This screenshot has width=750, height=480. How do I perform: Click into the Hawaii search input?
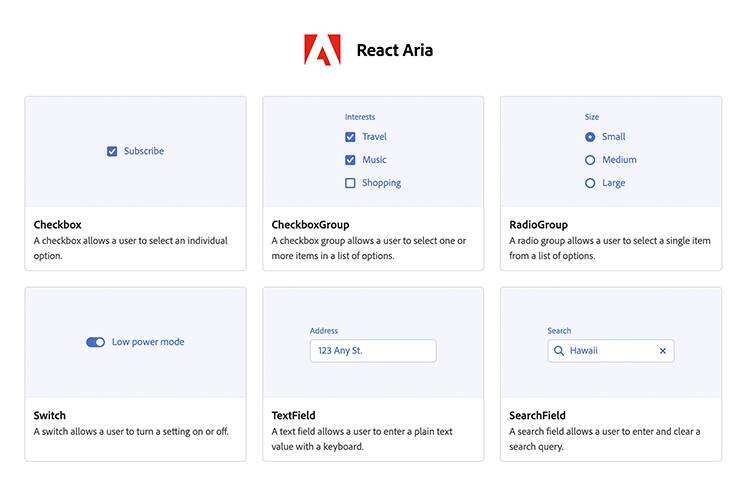608,351
